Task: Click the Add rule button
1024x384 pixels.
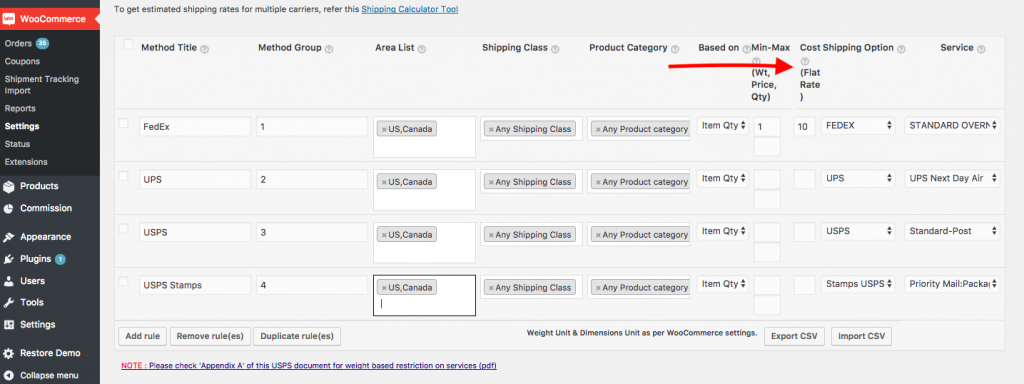Action: click(x=142, y=336)
